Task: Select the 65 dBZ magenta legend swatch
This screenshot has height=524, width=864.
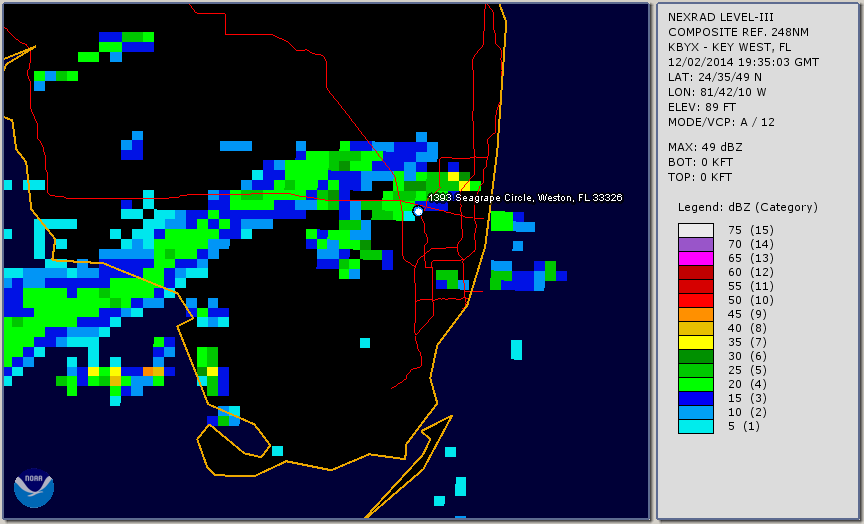Action: [695, 258]
